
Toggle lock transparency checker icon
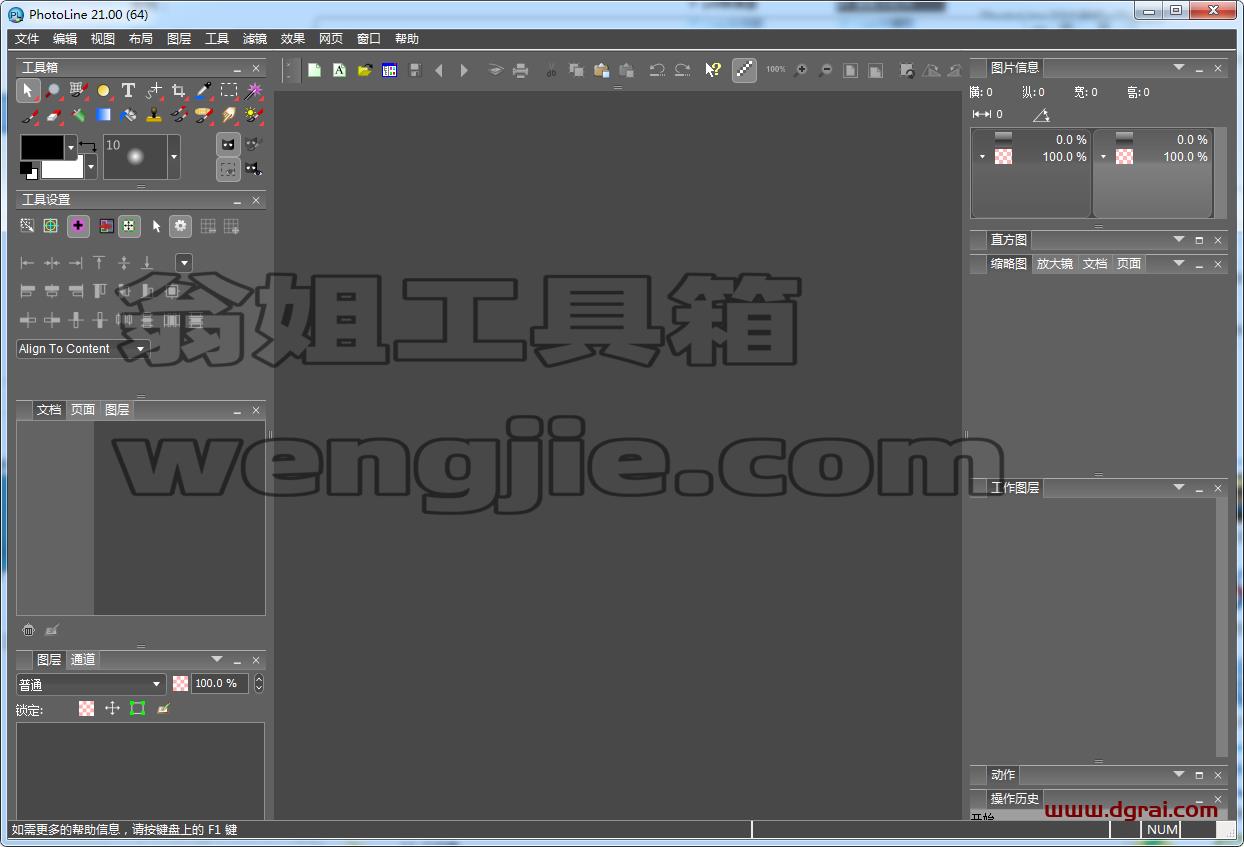(87, 708)
